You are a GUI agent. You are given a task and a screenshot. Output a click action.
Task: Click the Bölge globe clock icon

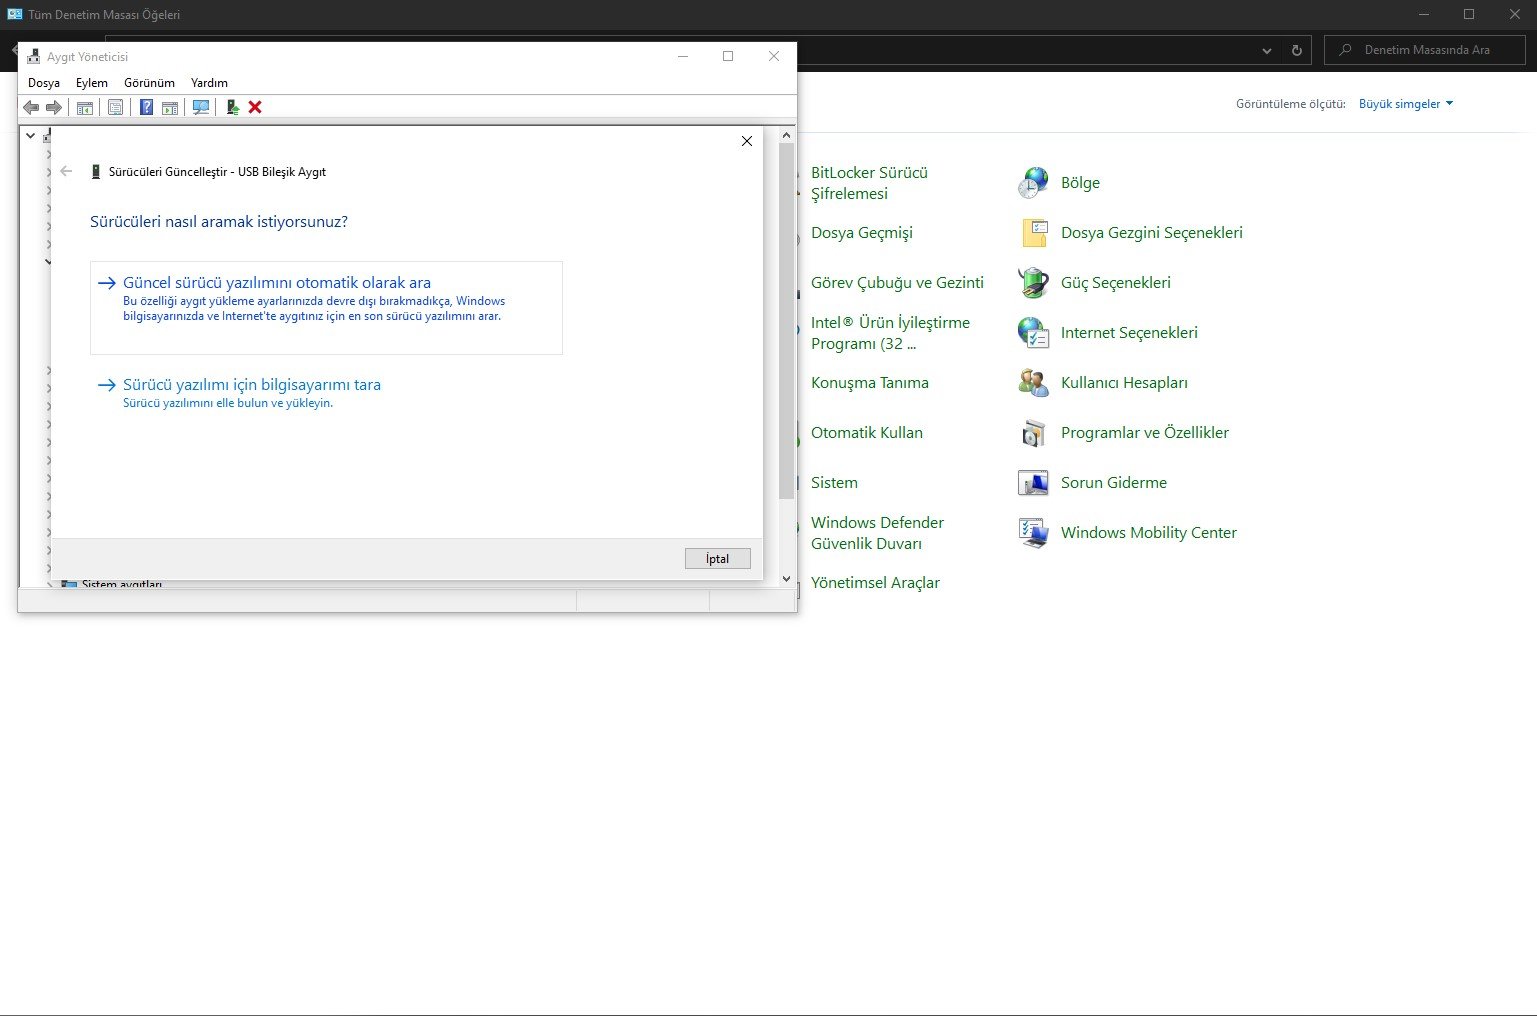(1032, 183)
